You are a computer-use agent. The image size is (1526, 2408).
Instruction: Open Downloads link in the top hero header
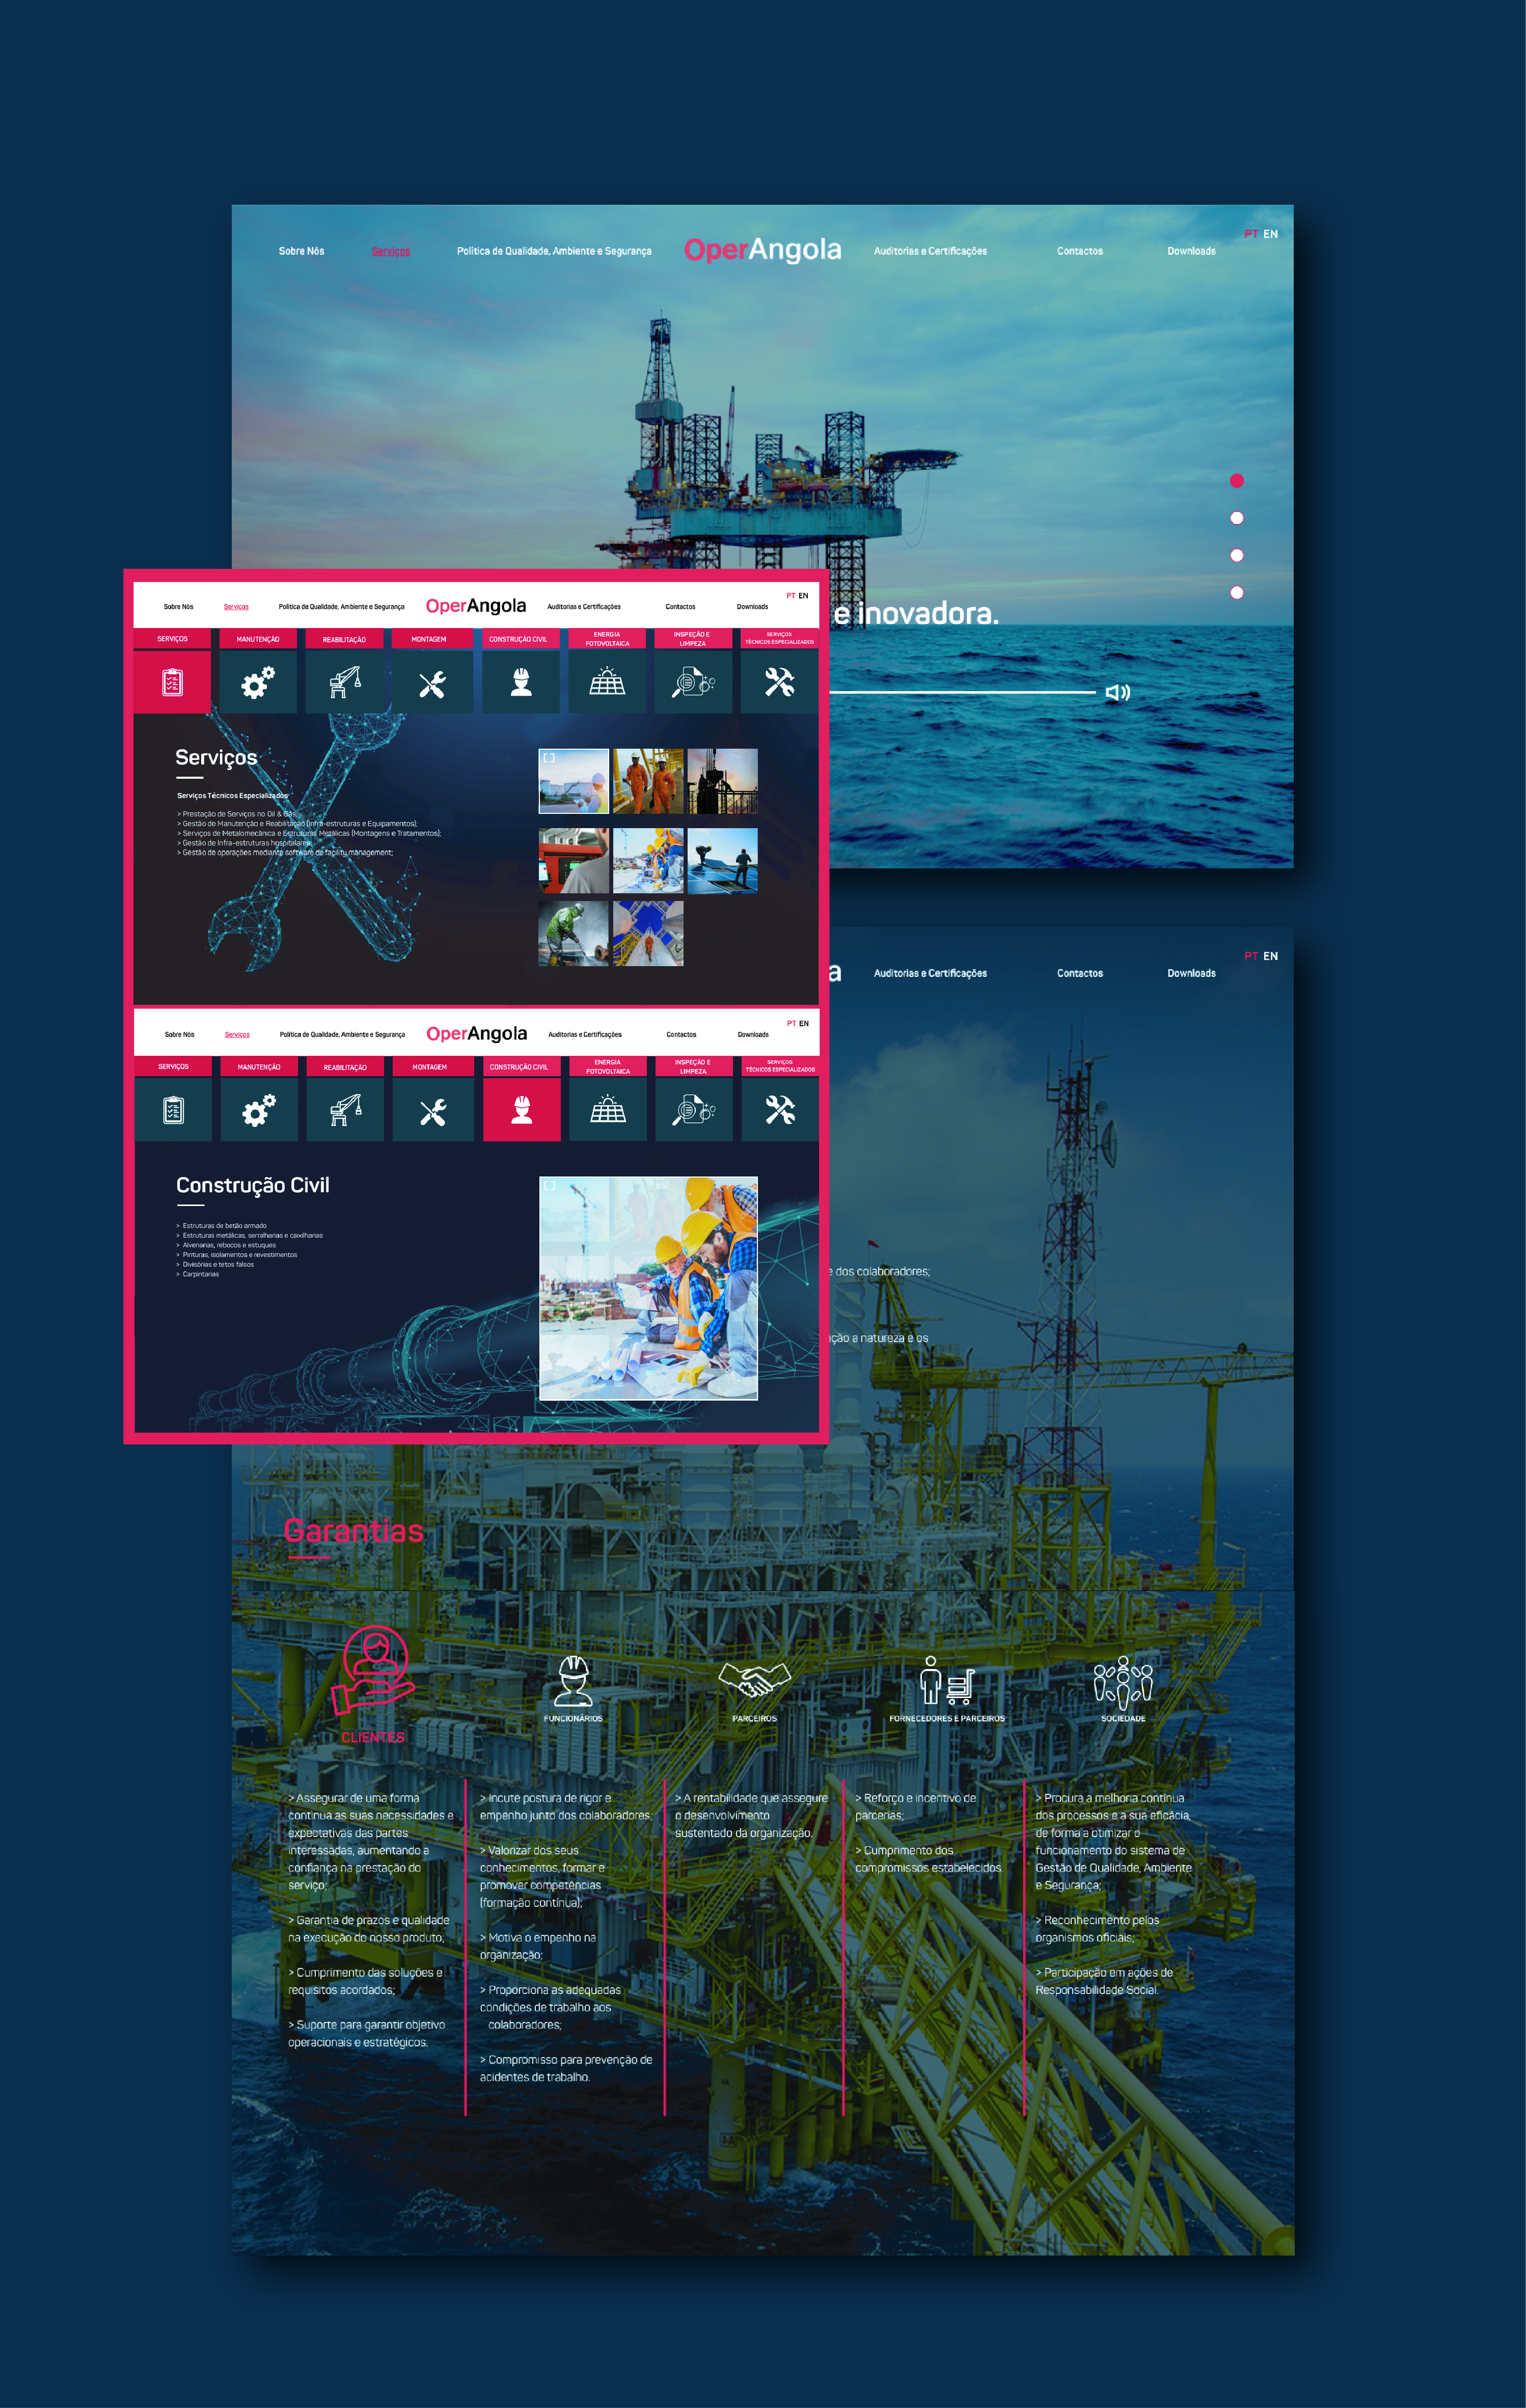point(1191,251)
